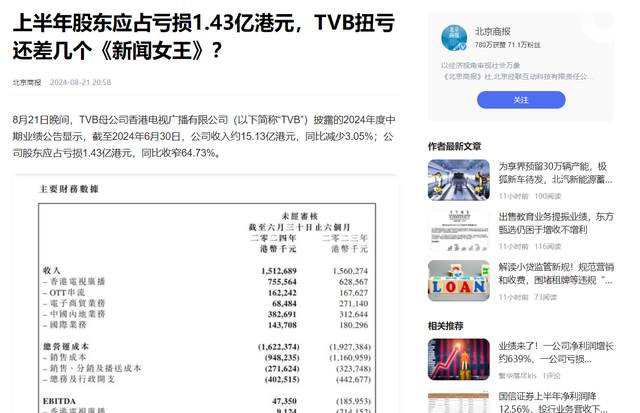Screen dimensions: 640x413
Task: Click the 关注 follow button
Action: [521, 100]
